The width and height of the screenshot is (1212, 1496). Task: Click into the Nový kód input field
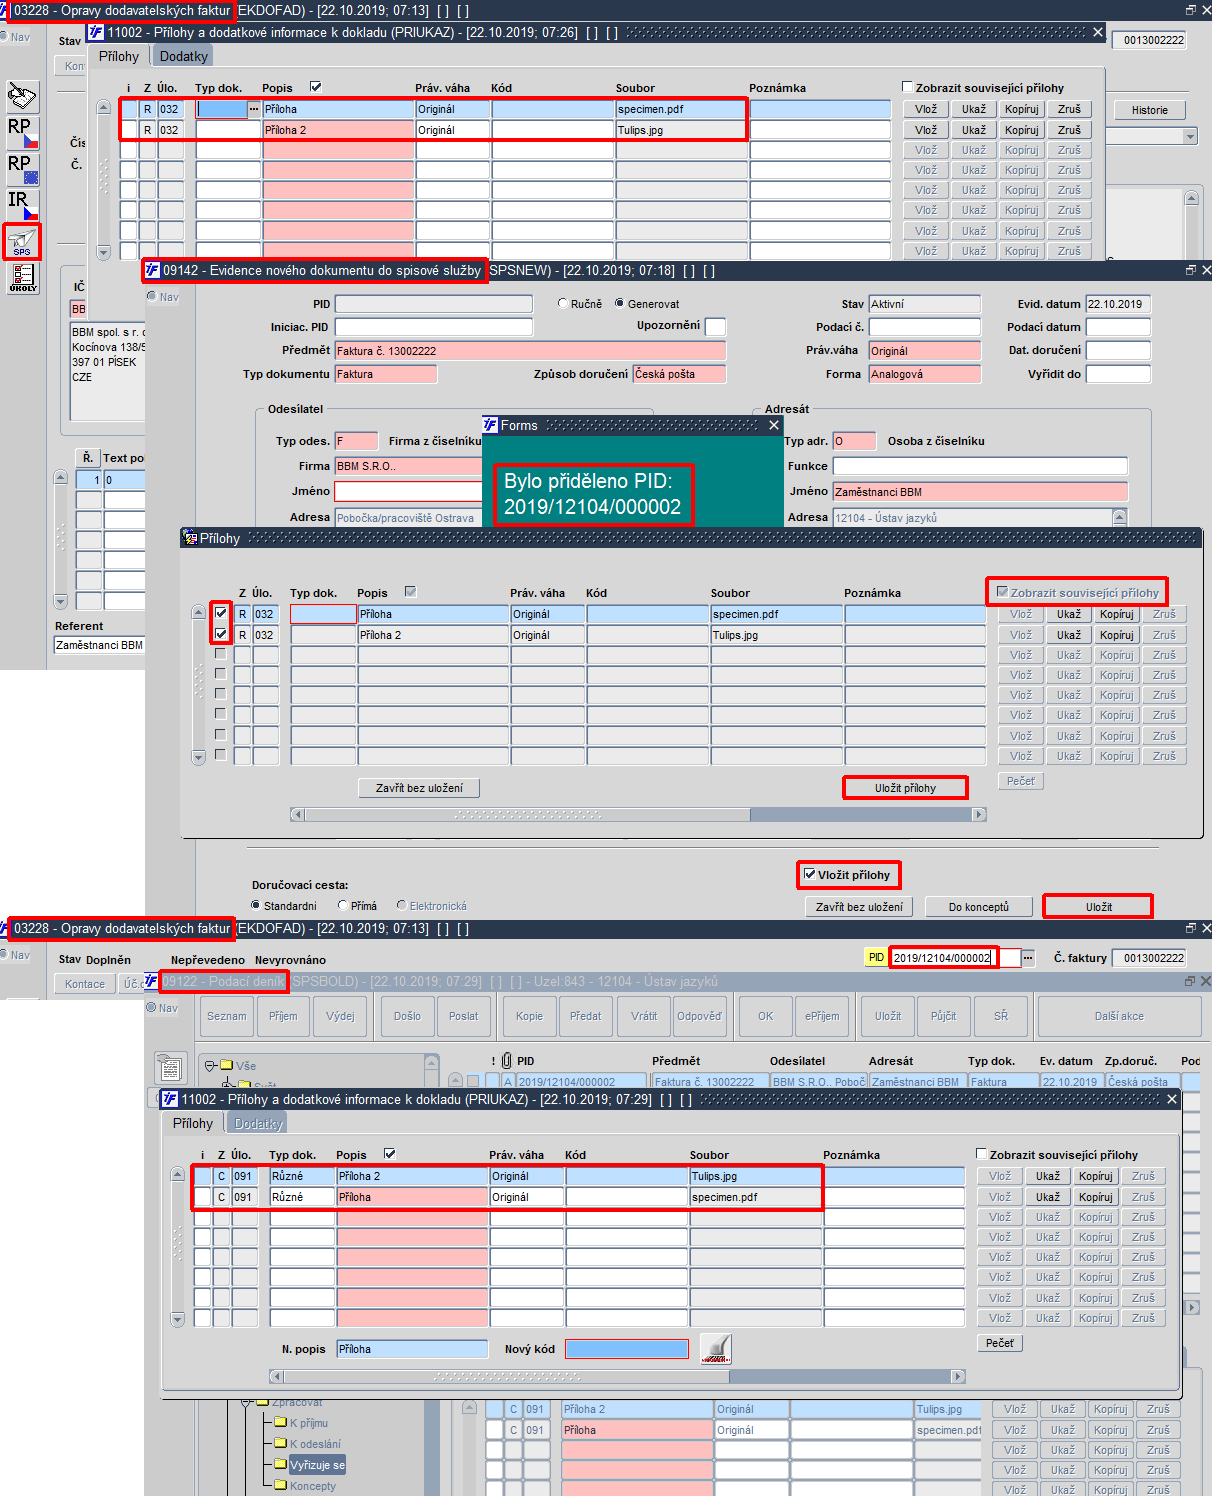click(x=627, y=1349)
